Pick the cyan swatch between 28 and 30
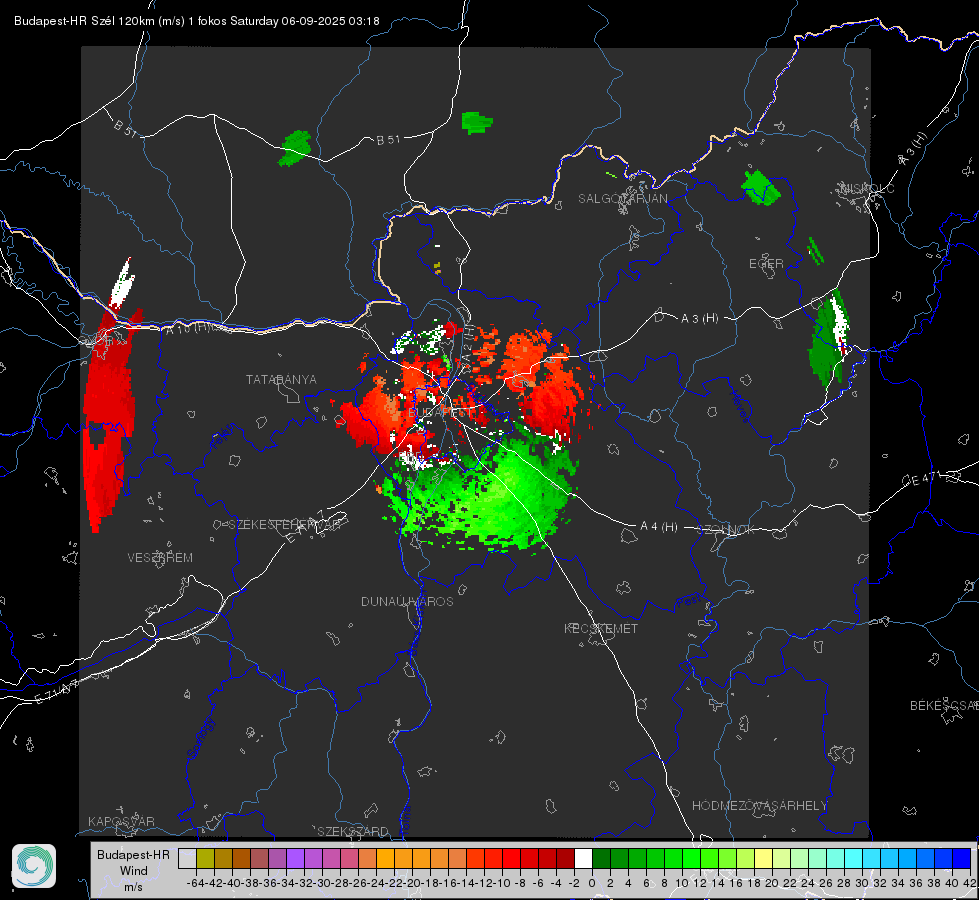The image size is (979, 900). tap(854, 858)
